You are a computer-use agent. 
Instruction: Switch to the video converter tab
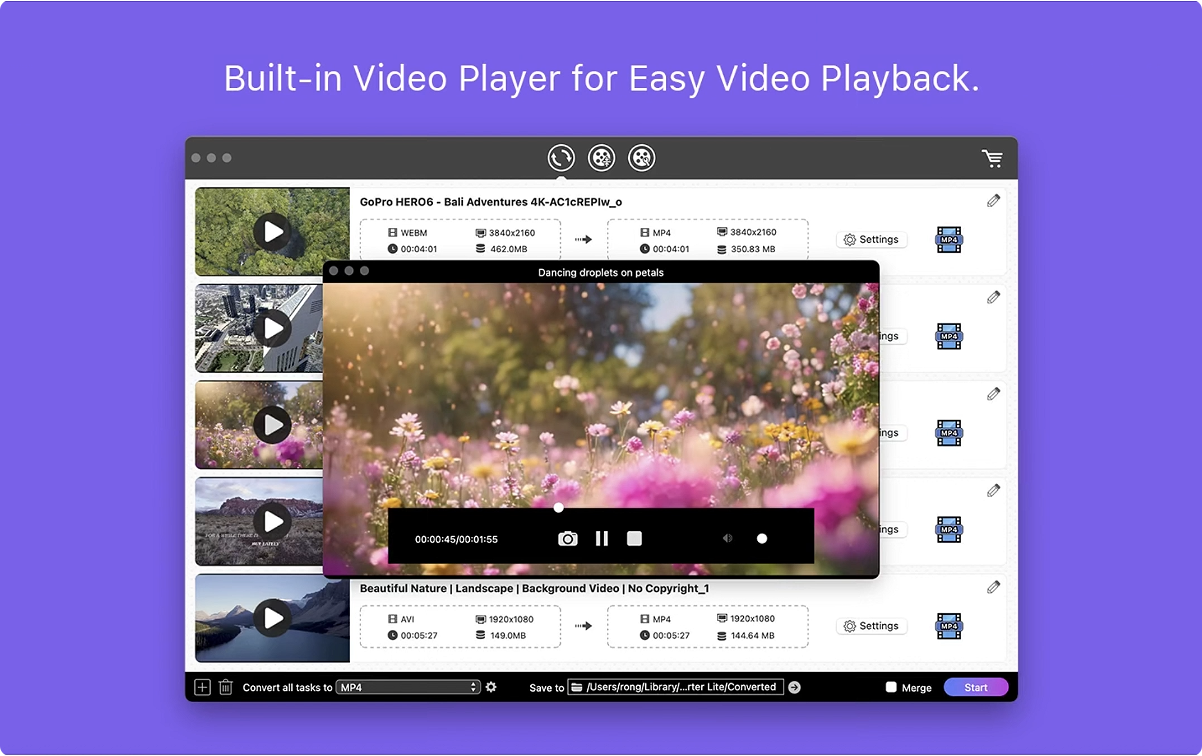(561, 158)
